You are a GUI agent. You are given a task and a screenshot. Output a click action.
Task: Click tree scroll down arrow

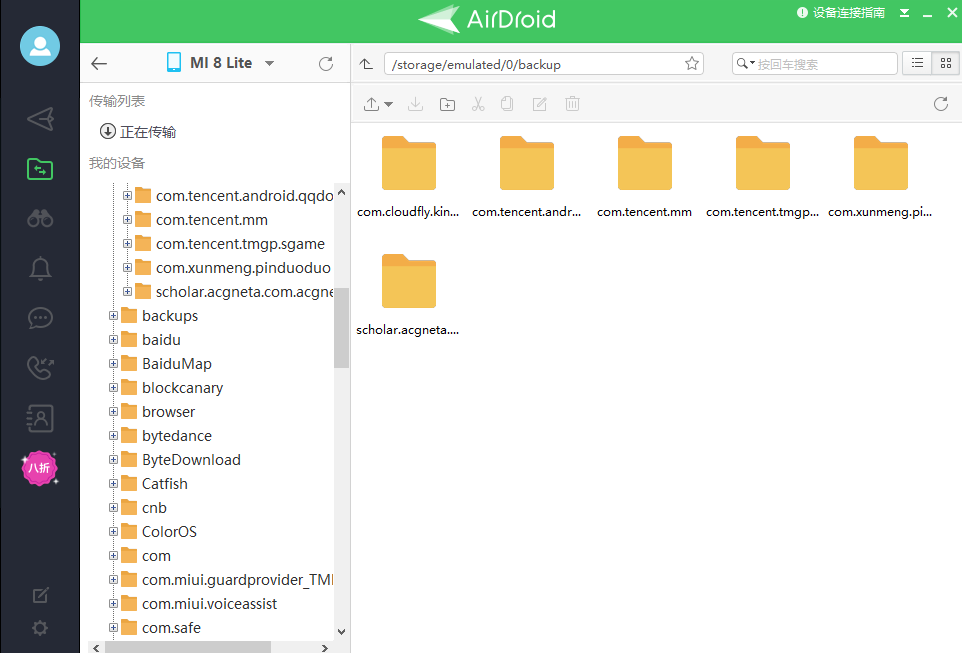[341, 632]
